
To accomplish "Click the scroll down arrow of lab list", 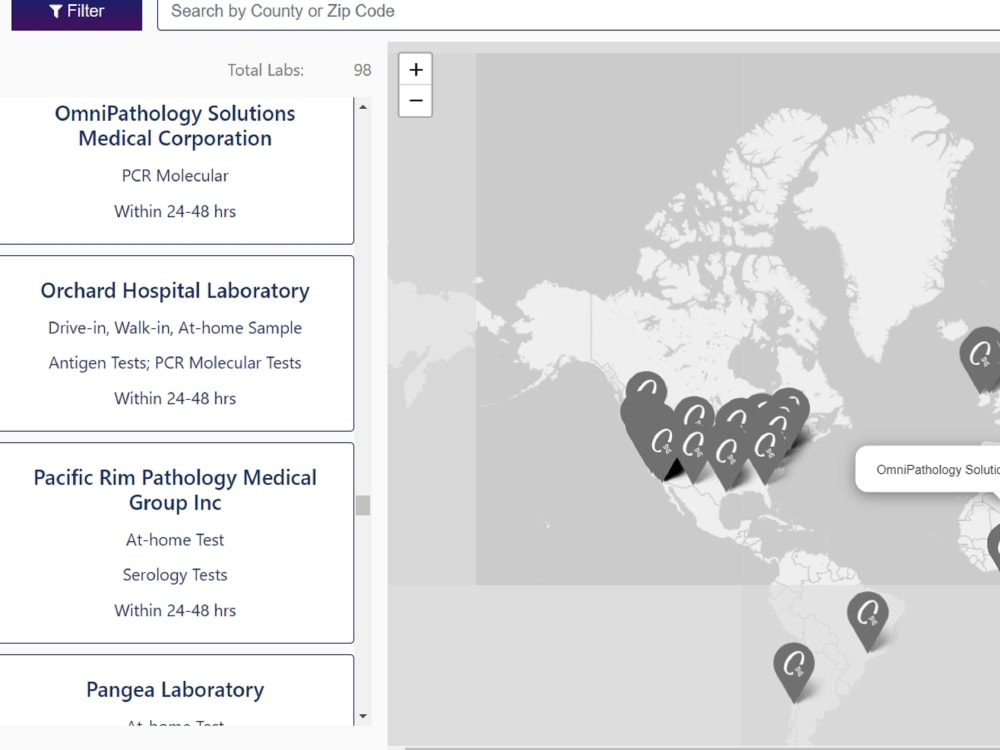I will [x=363, y=716].
